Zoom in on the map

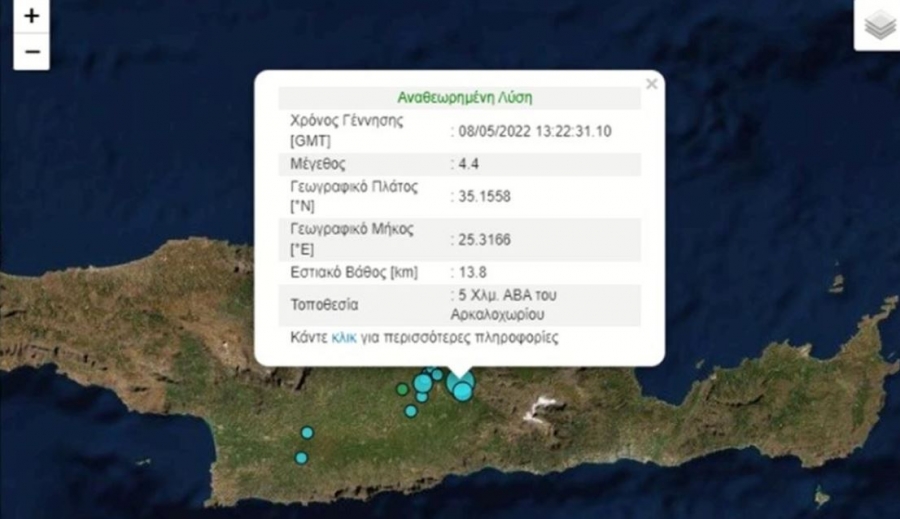pyautogui.click(x=31, y=17)
